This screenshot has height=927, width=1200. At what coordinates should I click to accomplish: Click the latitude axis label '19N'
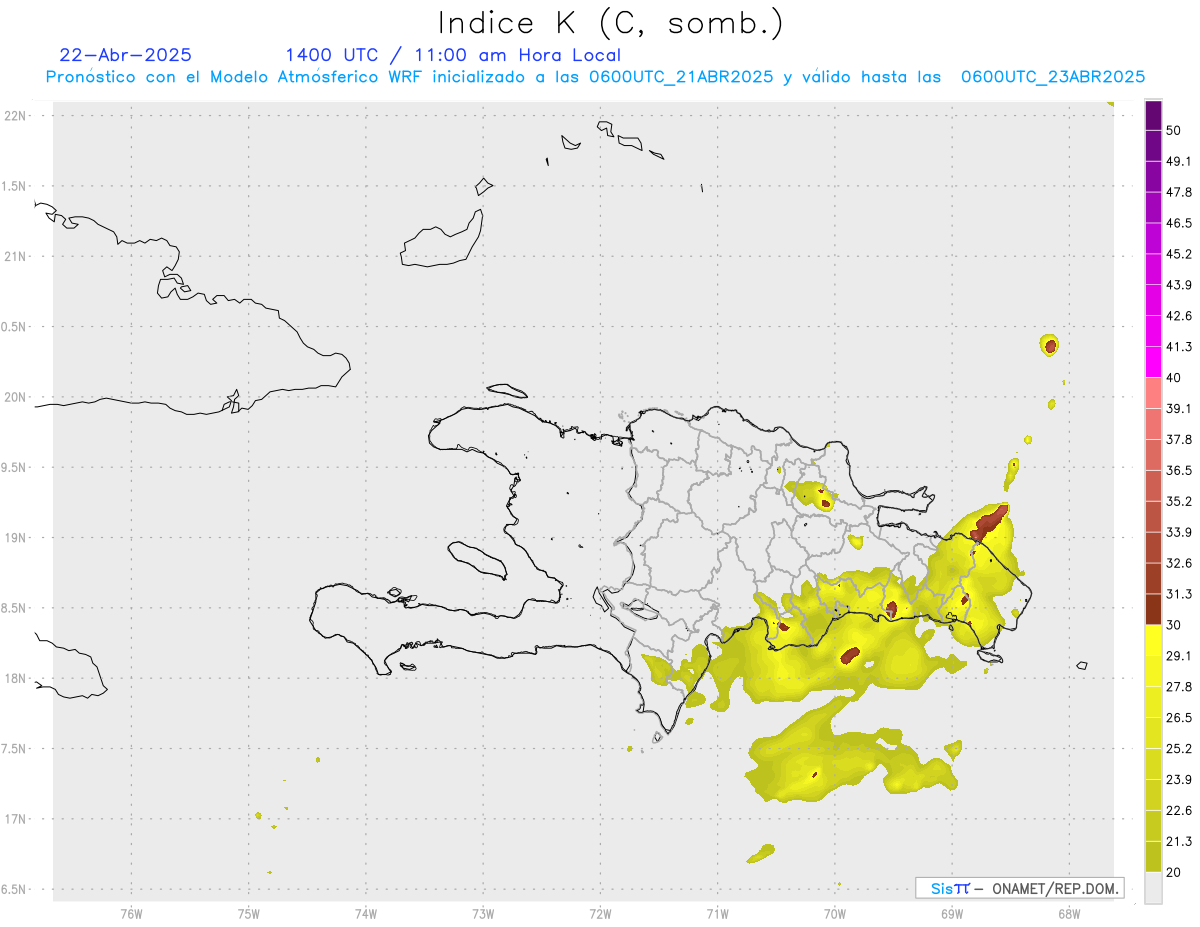click(17, 538)
